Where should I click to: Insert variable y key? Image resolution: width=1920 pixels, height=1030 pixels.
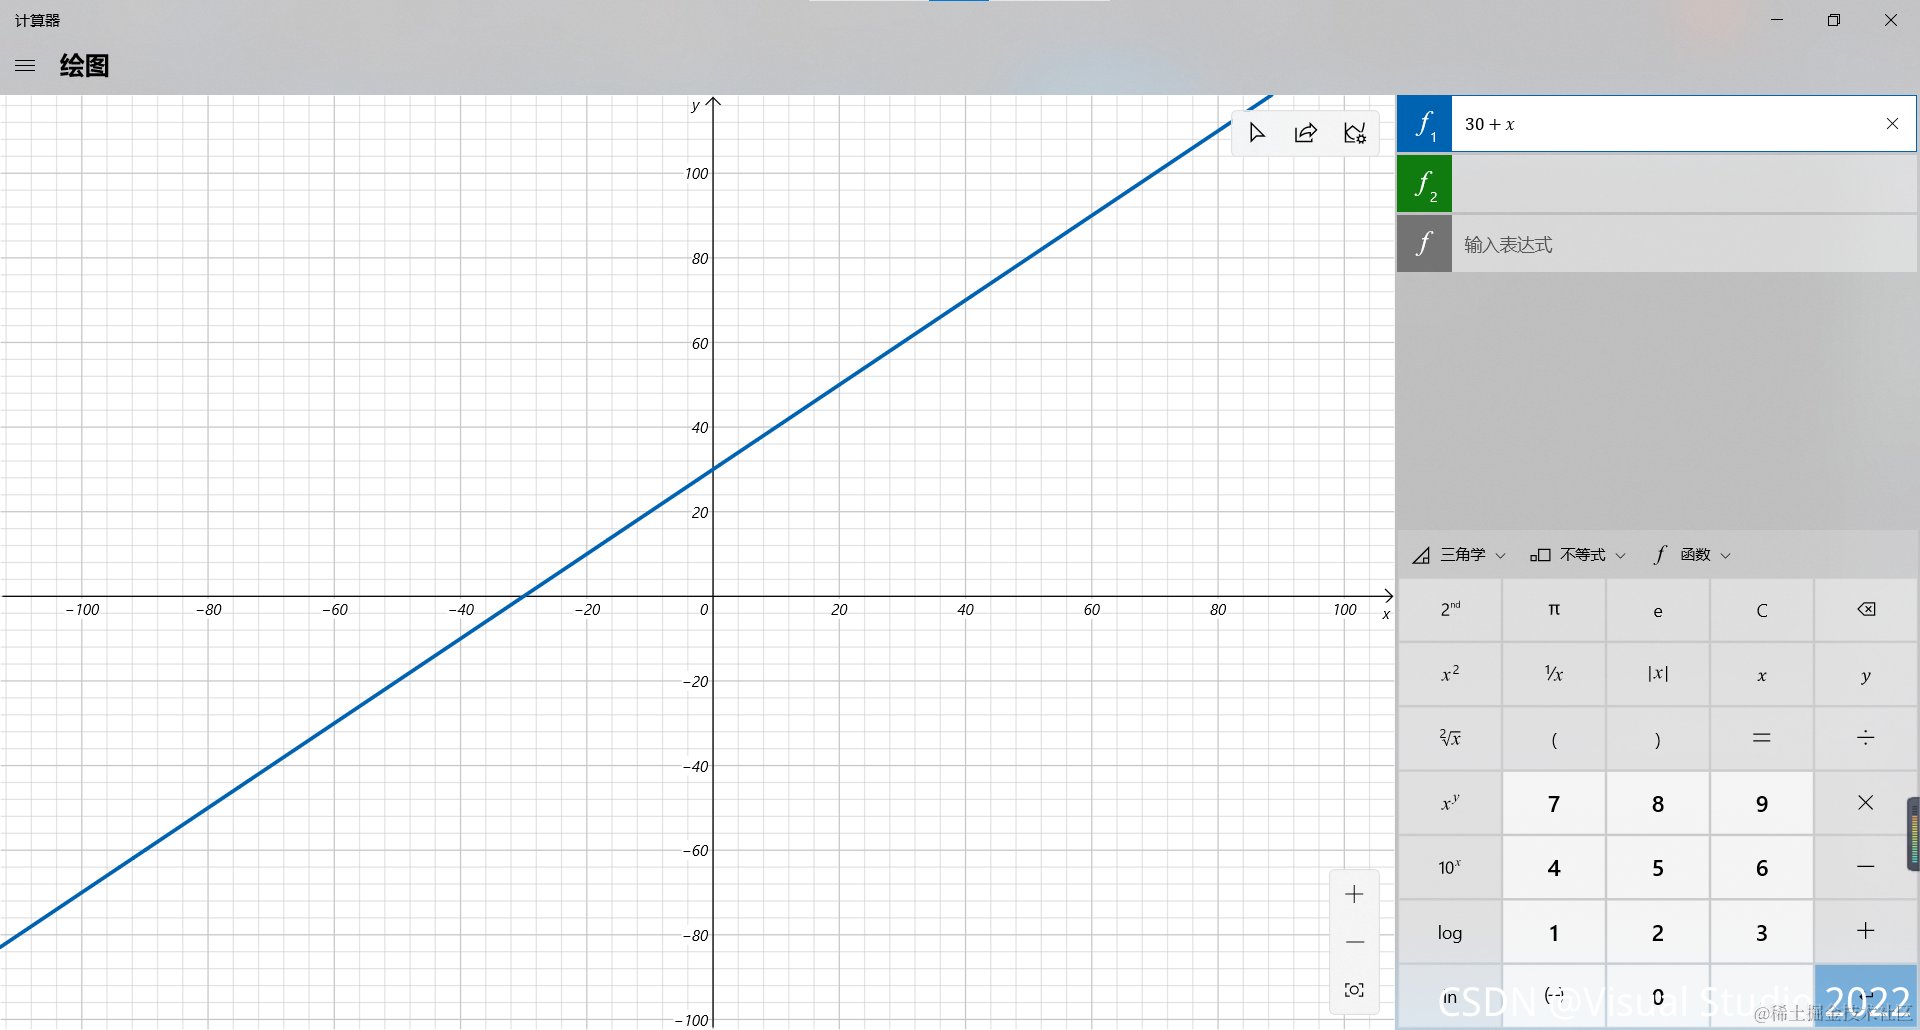point(1866,674)
